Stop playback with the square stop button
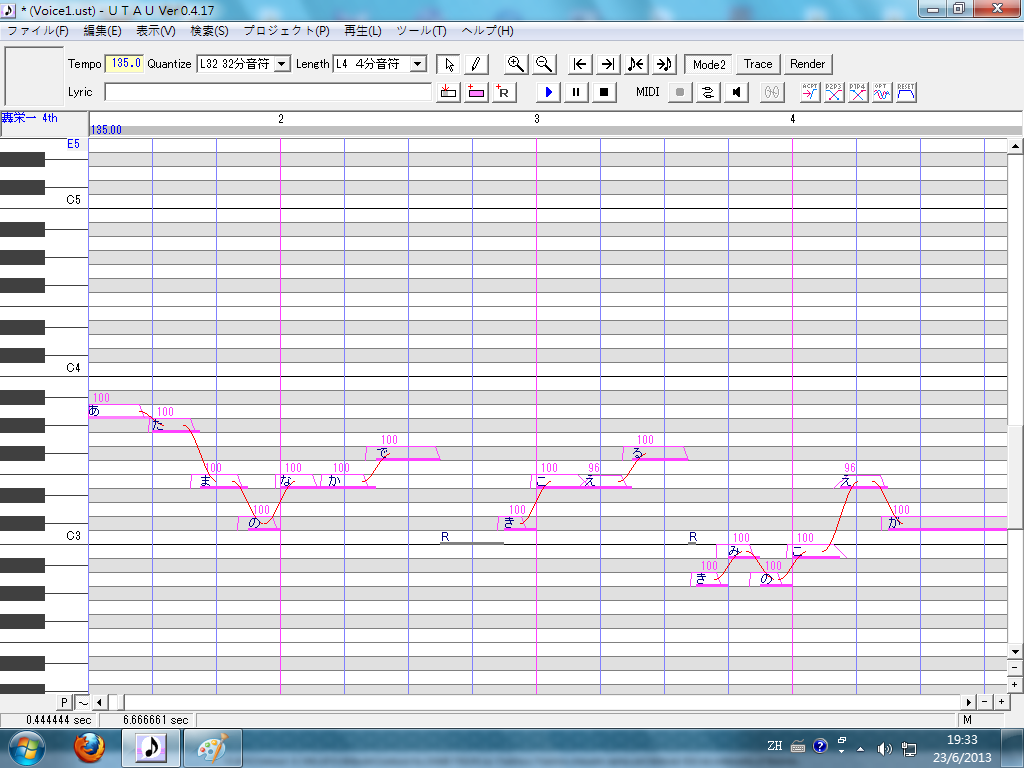Screen dimensions: 1024x768 [604, 92]
